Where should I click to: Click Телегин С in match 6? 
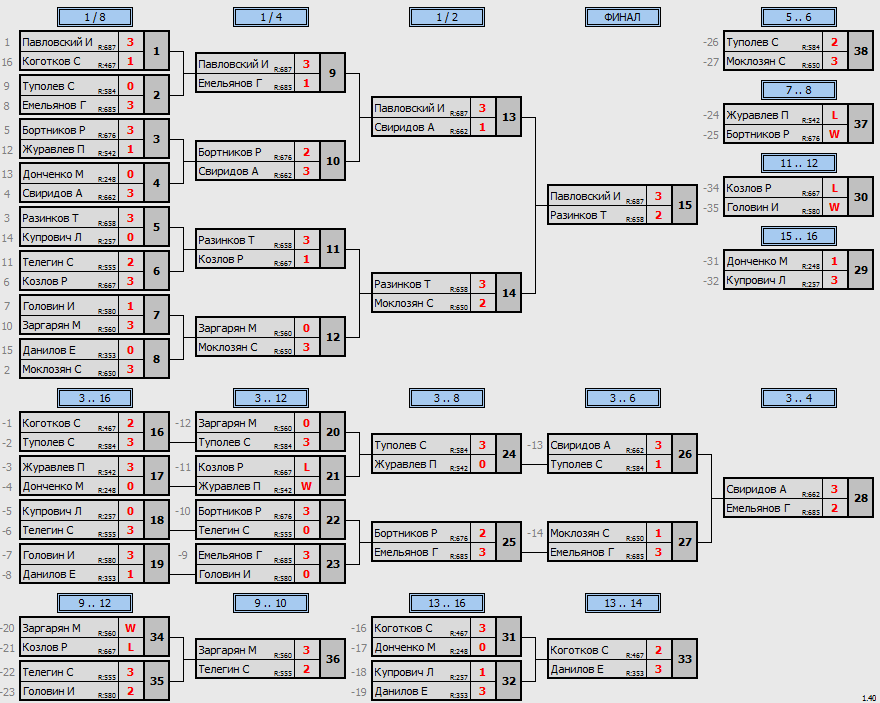[x=48, y=262]
